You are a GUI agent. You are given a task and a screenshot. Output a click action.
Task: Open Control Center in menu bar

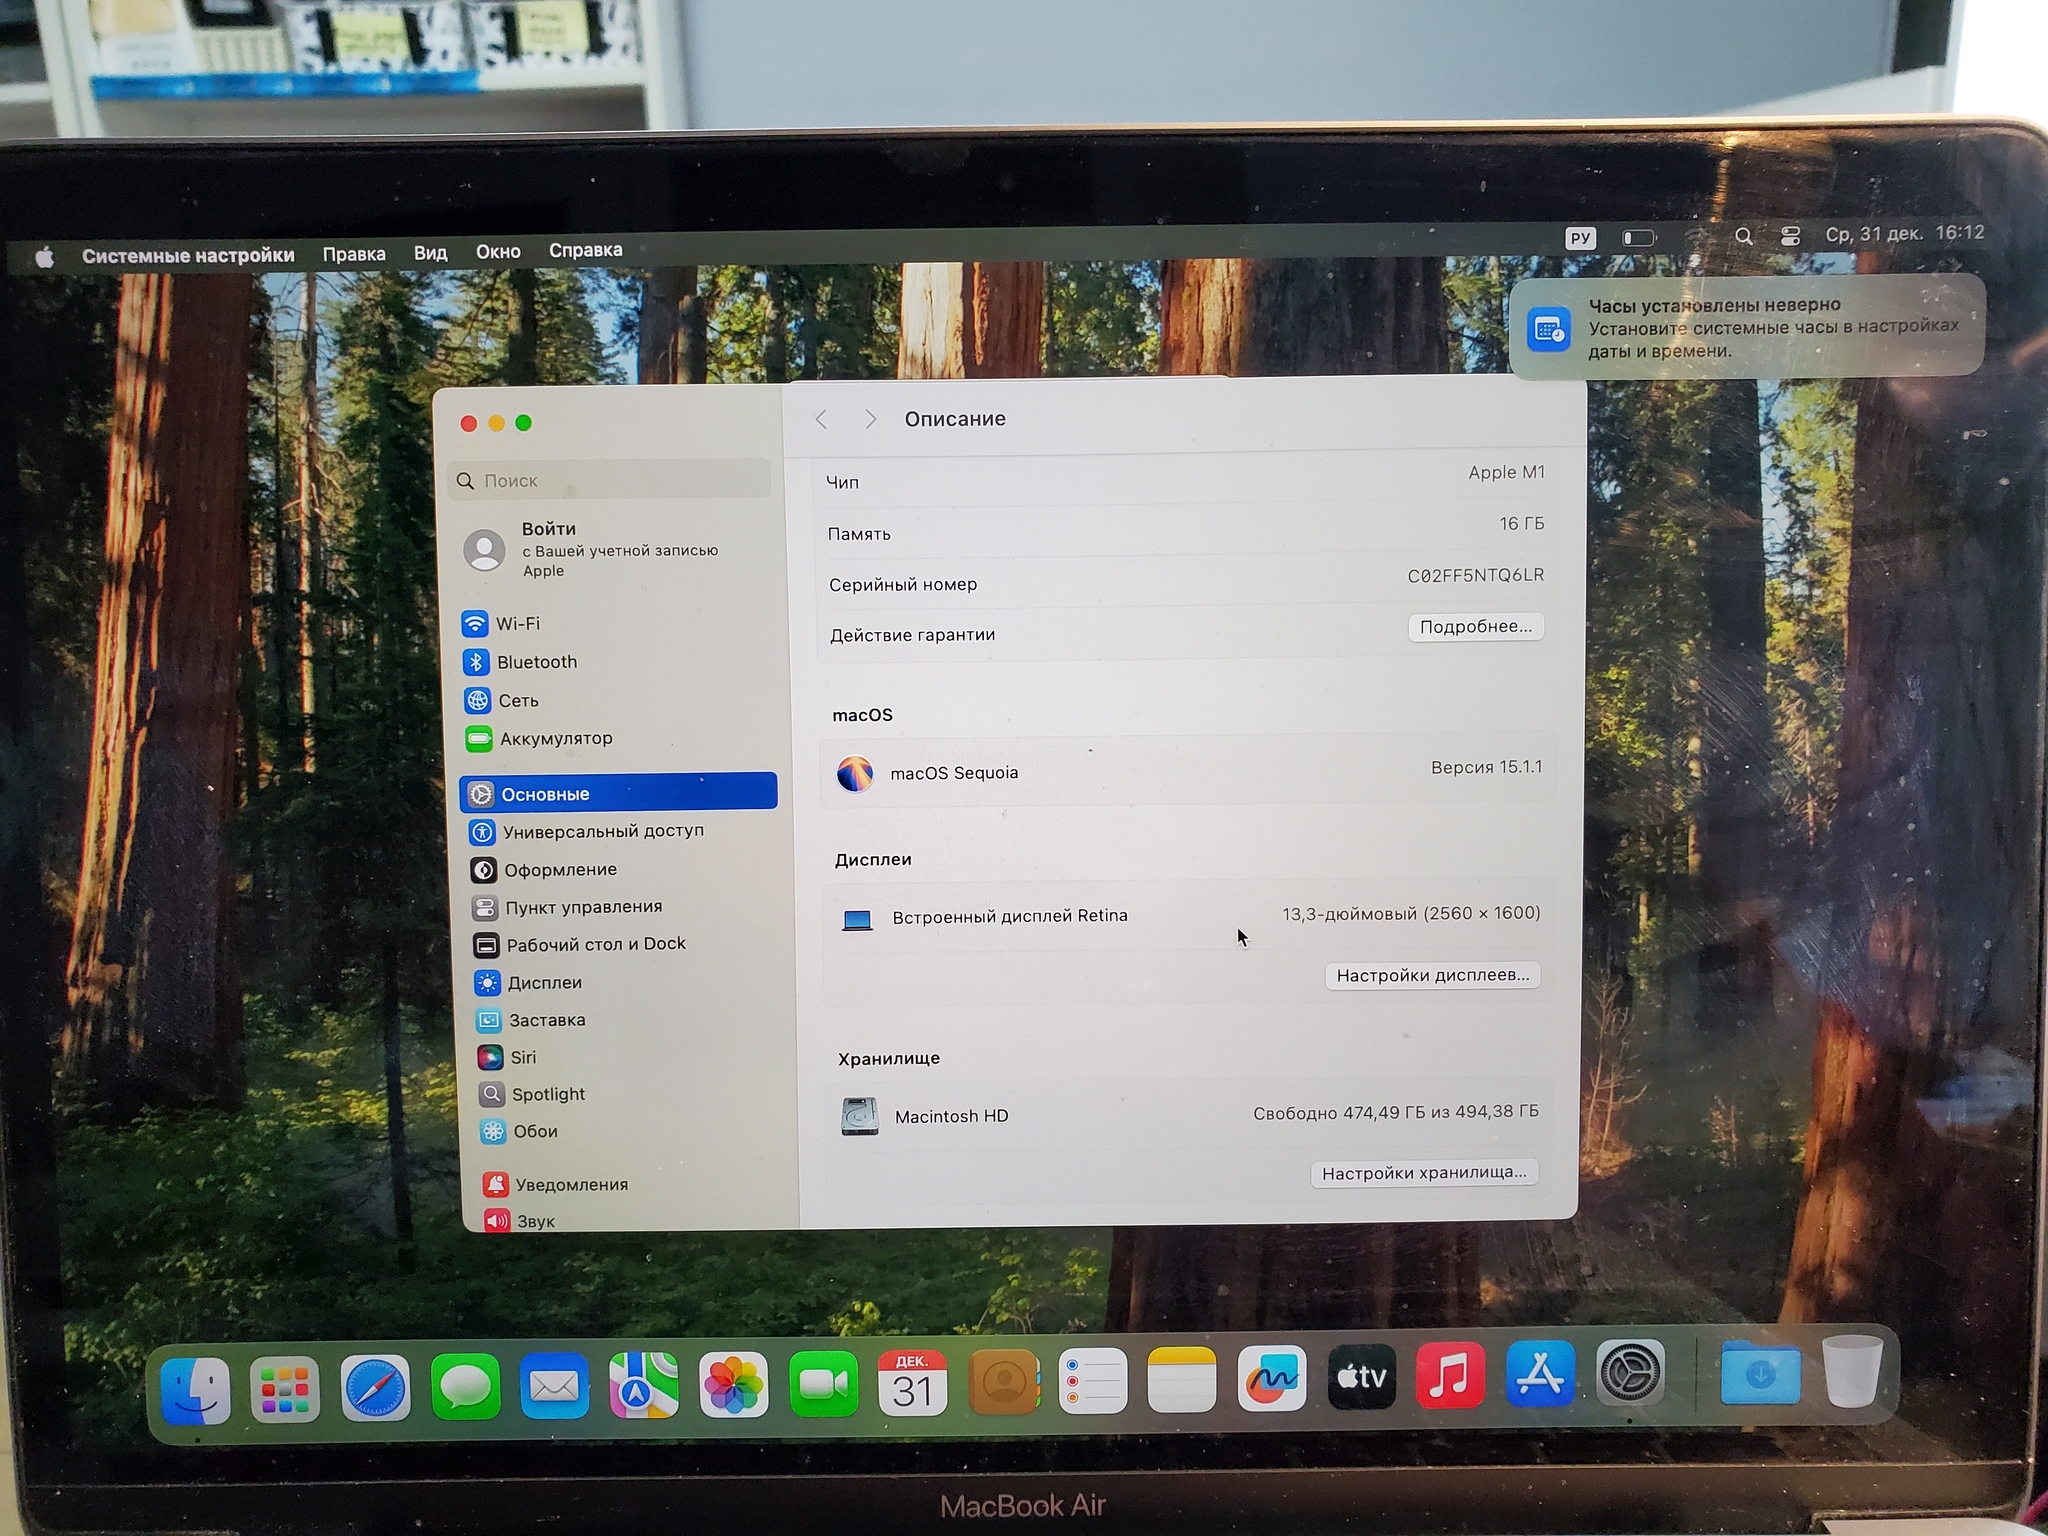click(1791, 236)
